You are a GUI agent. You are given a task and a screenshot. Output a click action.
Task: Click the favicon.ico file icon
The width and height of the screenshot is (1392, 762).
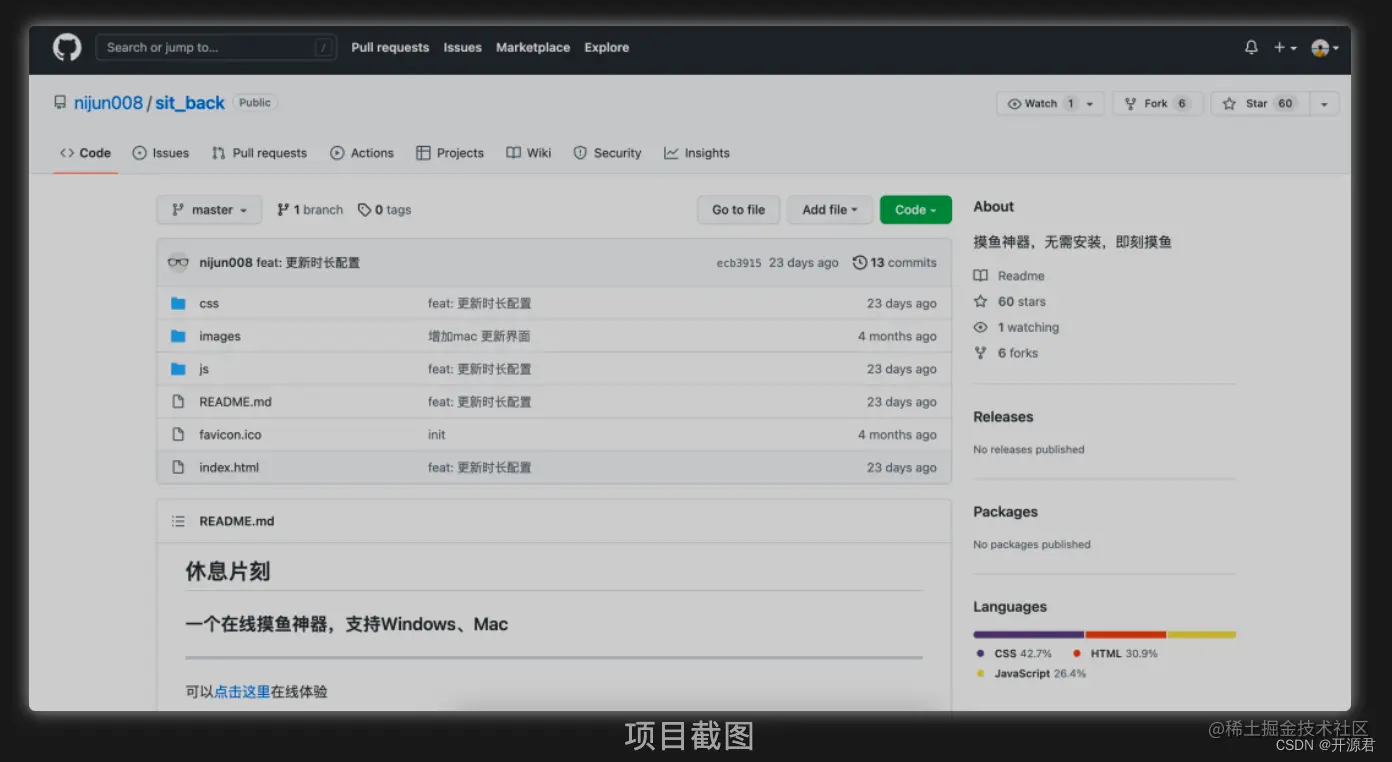tap(178, 435)
